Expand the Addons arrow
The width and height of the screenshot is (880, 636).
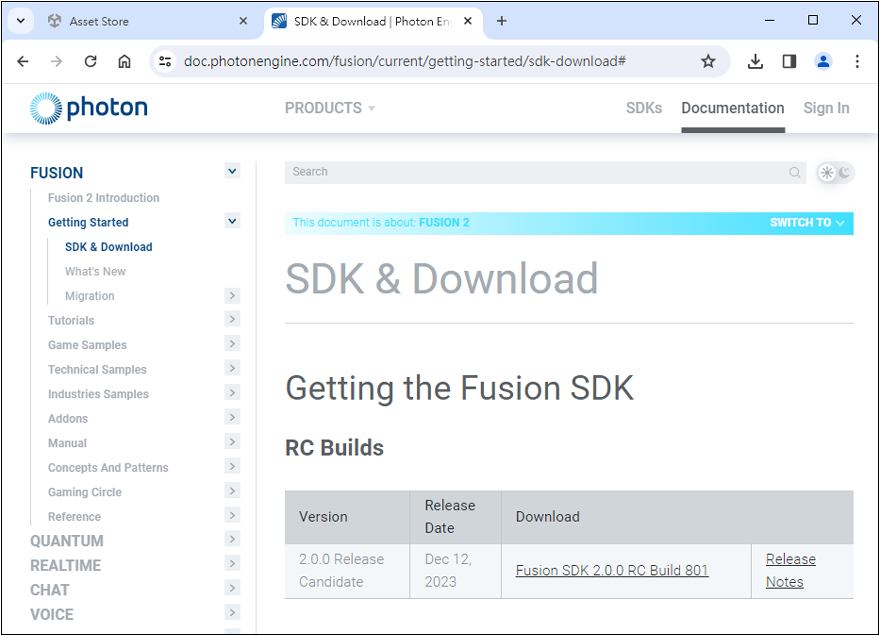pyautogui.click(x=232, y=417)
